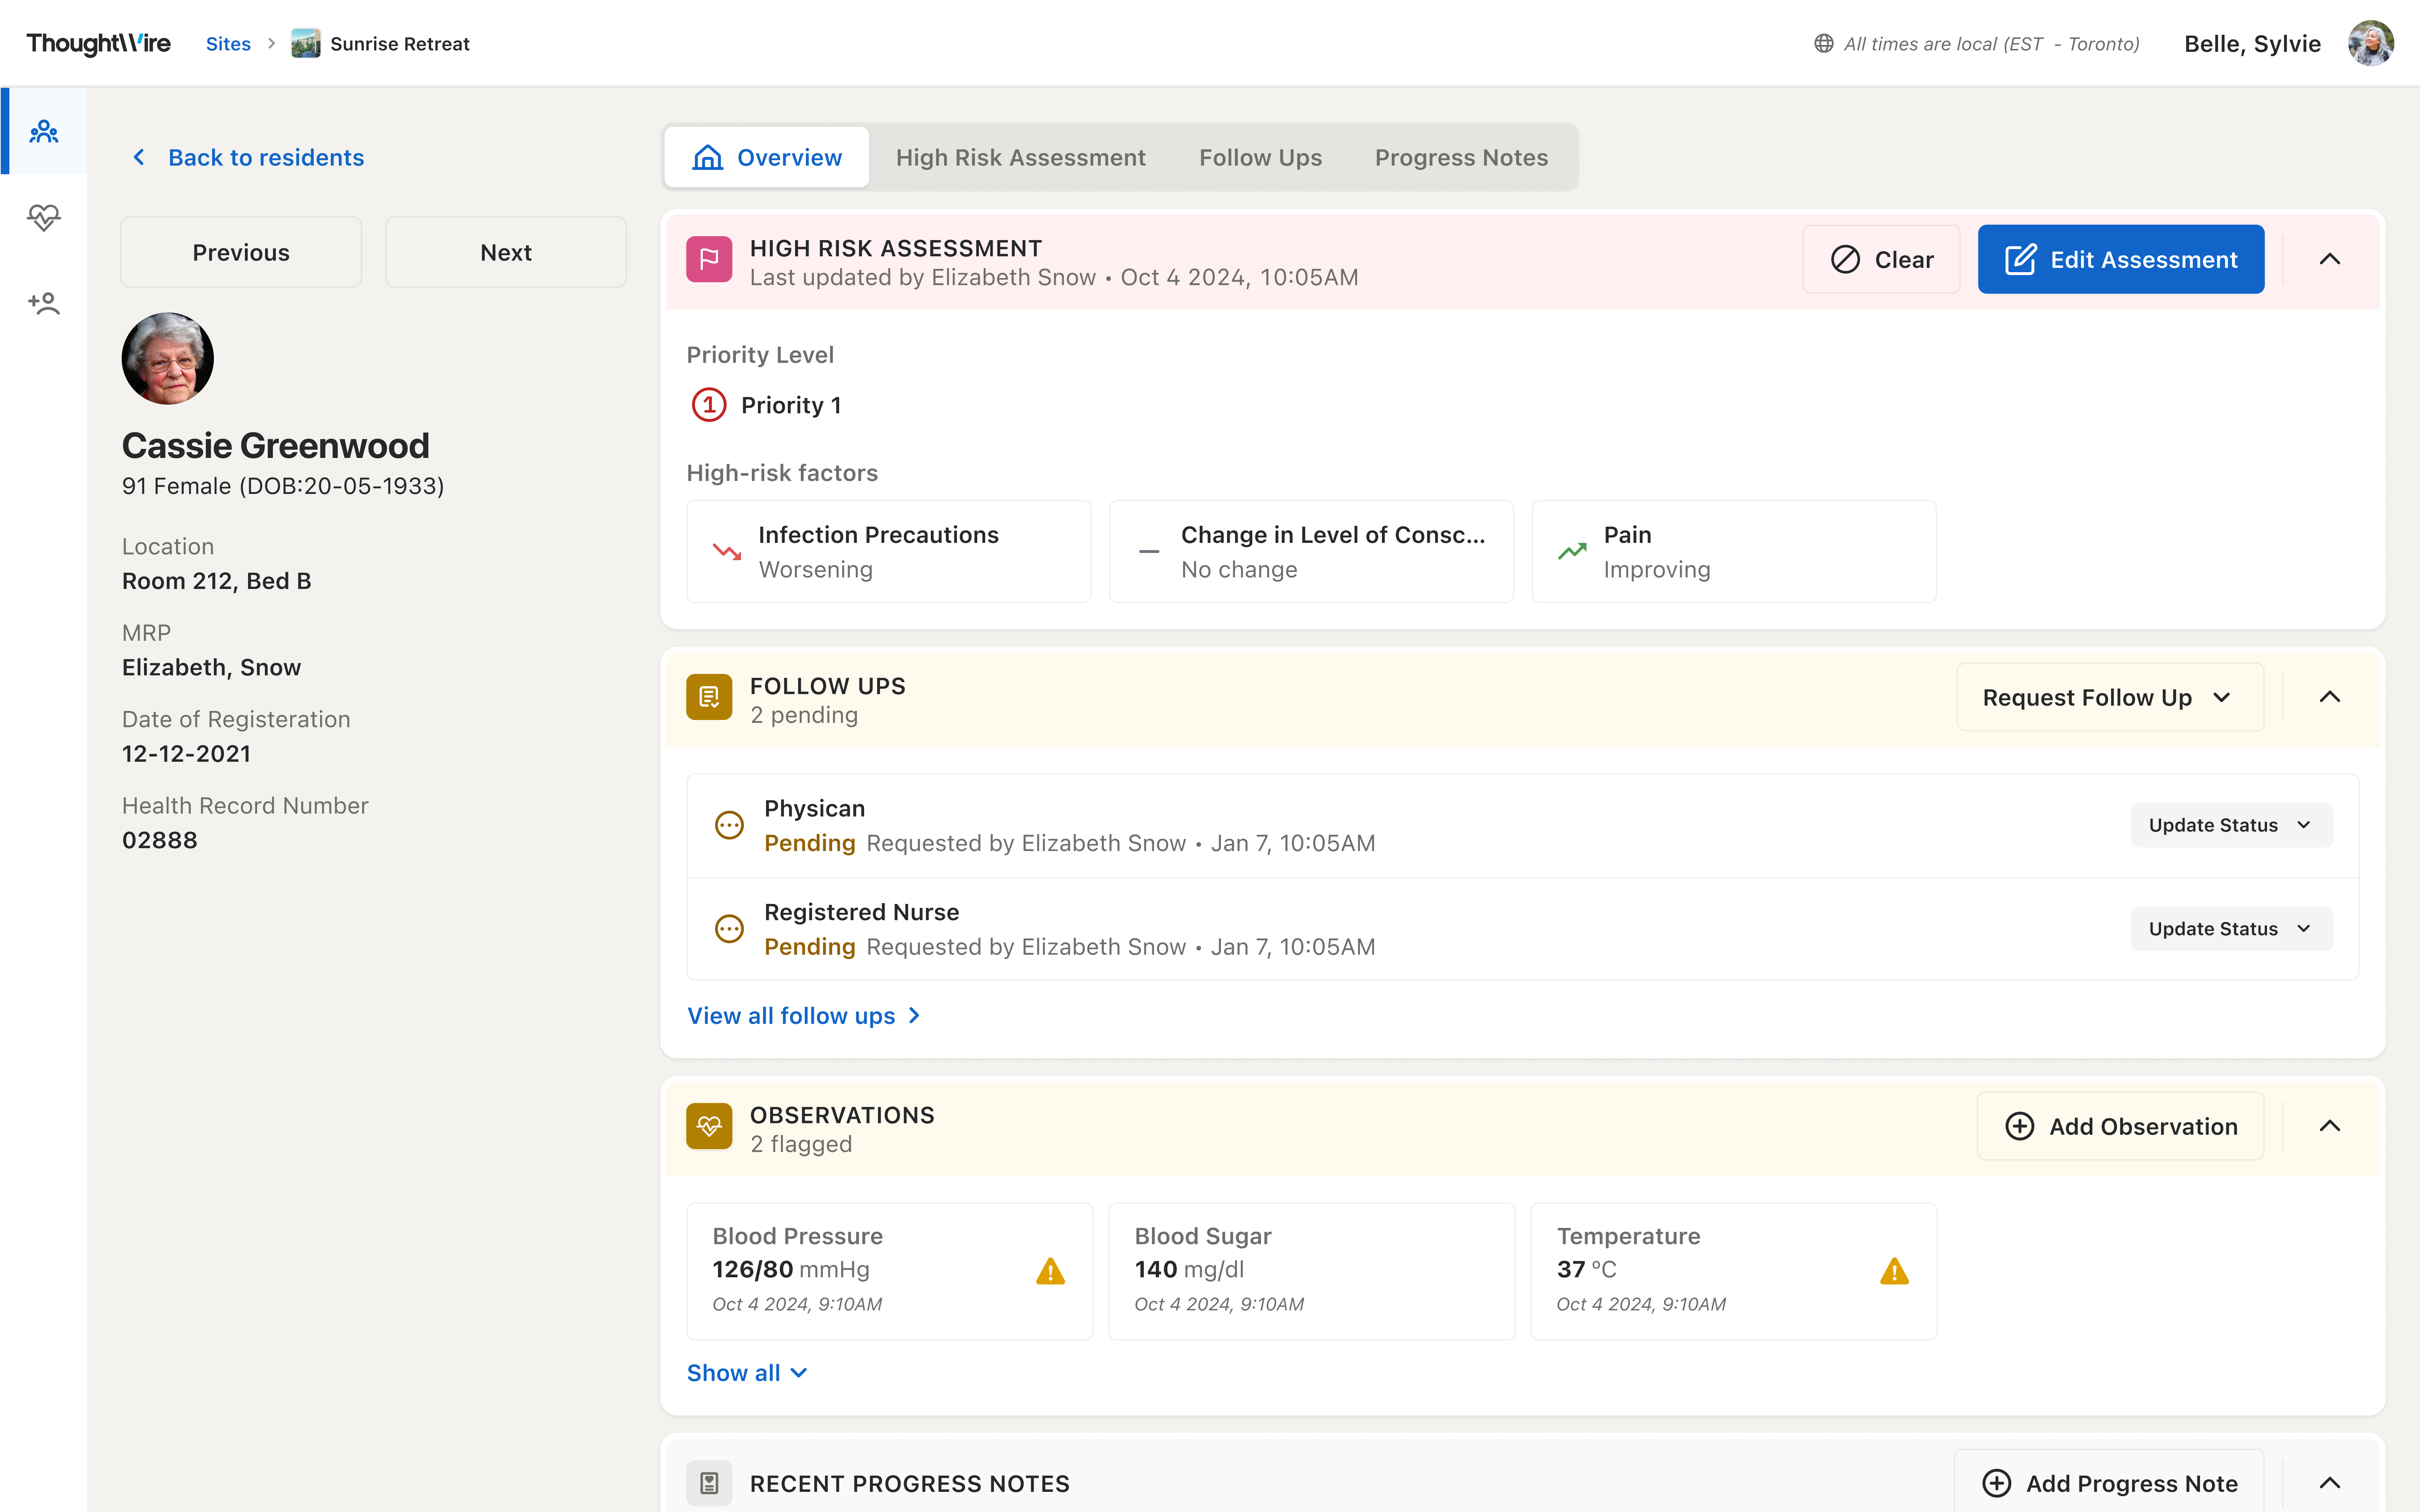Screen dimensions: 2420x1512
Task: Collapse the High Risk Assessment section
Action: [2330, 259]
